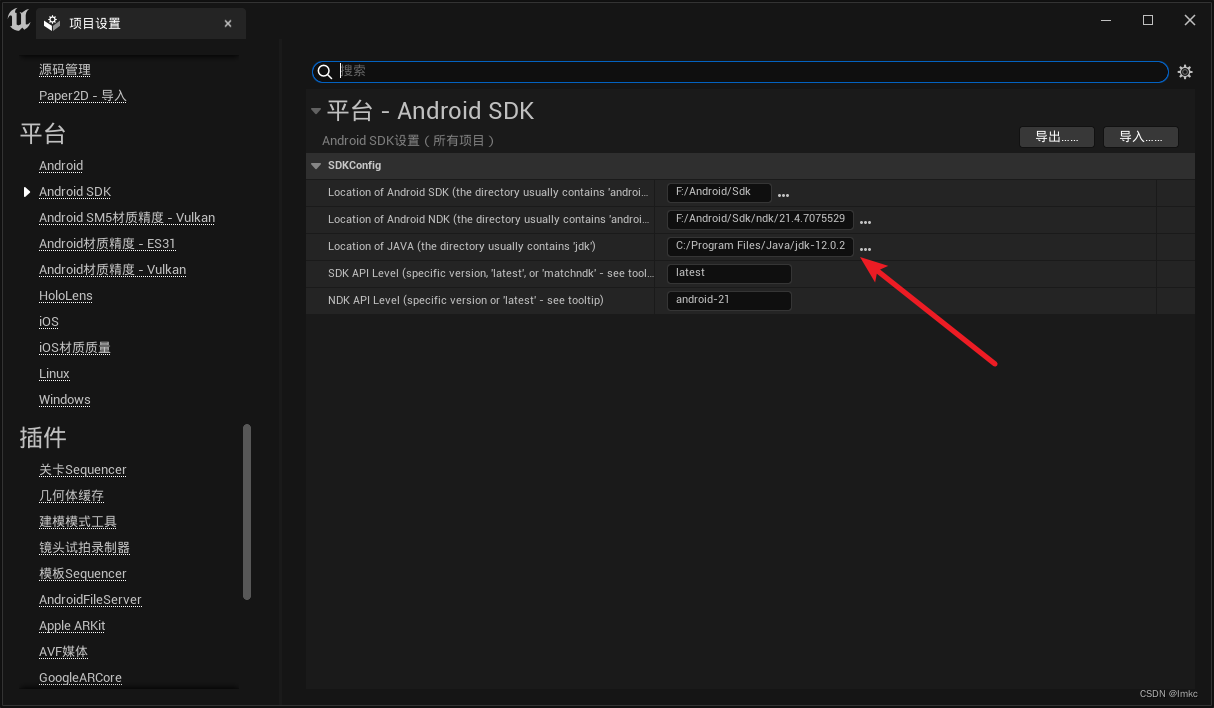Image resolution: width=1214 pixels, height=708 pixels.
Task: Click the 导出 export button
Action: click(1057, 137)
